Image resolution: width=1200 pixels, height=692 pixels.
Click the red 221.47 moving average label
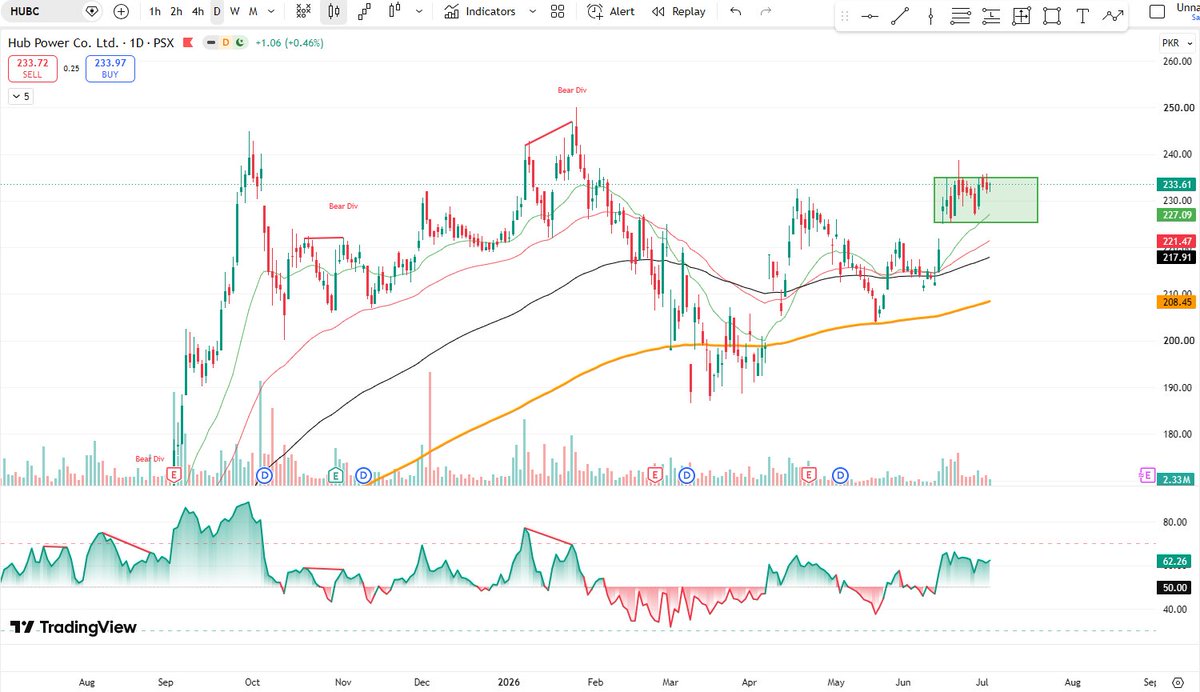tap(1176, 242)
